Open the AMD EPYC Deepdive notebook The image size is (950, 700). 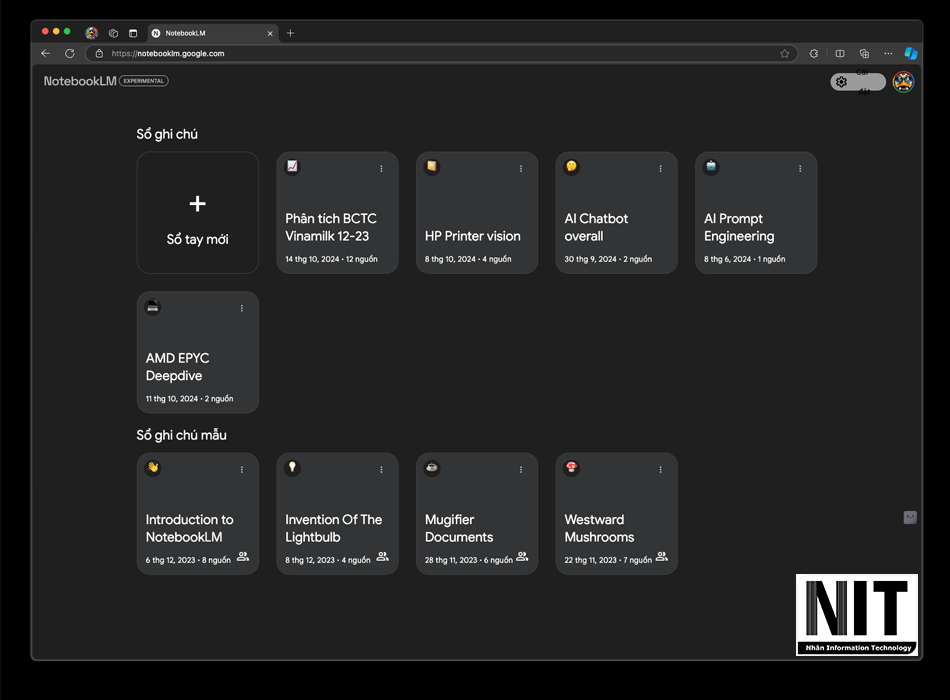[198, 352]
